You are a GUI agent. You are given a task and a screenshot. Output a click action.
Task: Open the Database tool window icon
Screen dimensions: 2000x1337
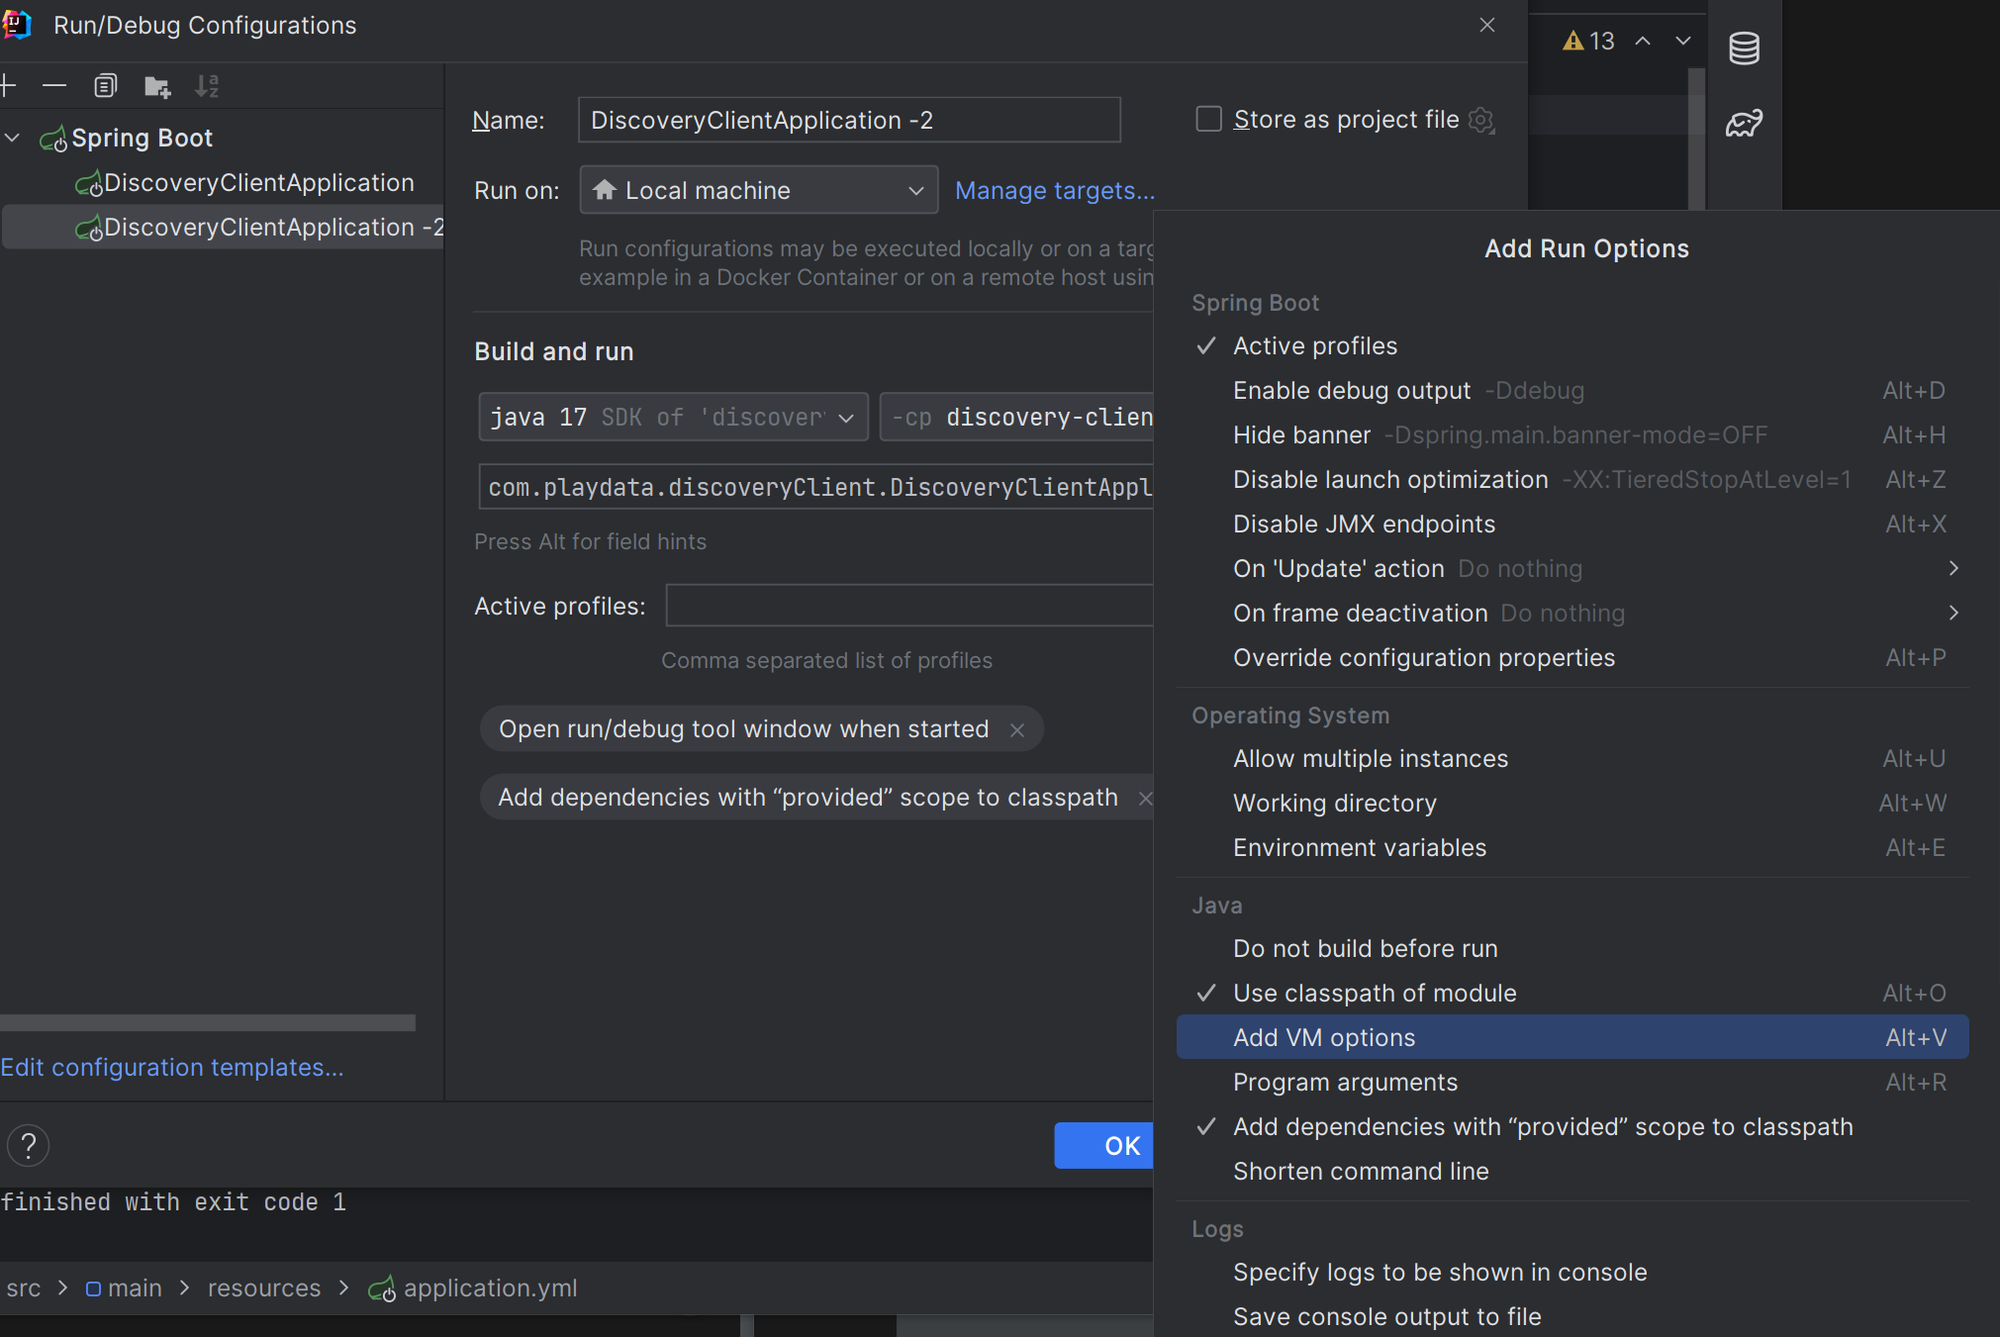tap(1744, 46)
